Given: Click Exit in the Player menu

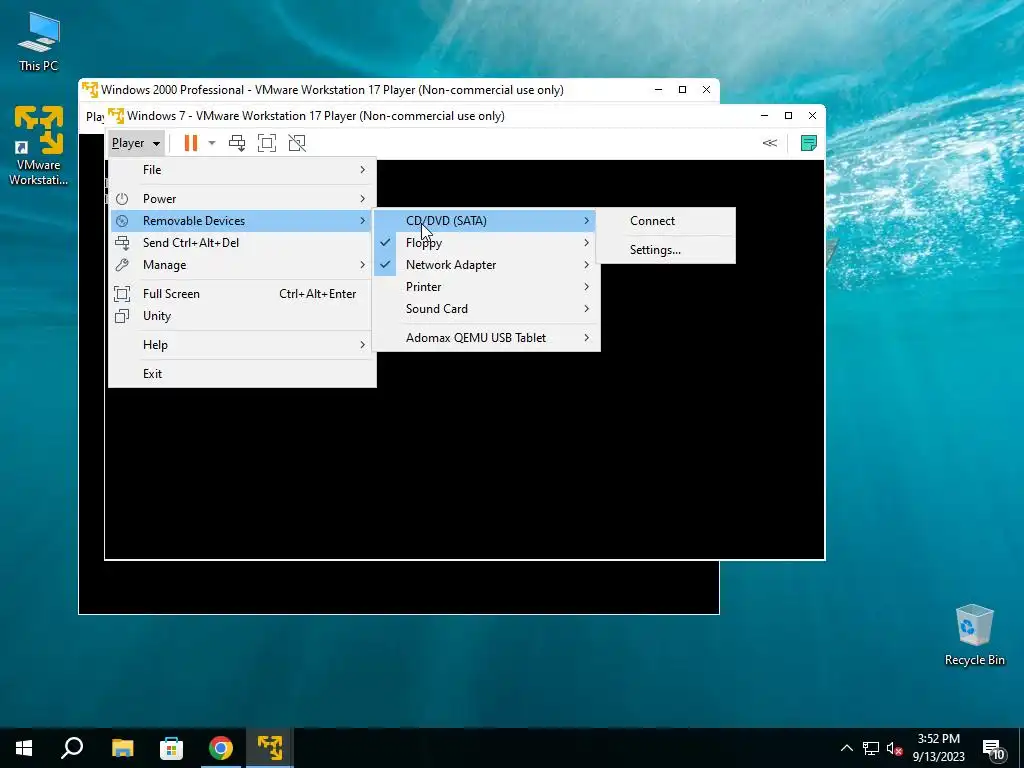Looking at the screenshot, I should [242, 374].
